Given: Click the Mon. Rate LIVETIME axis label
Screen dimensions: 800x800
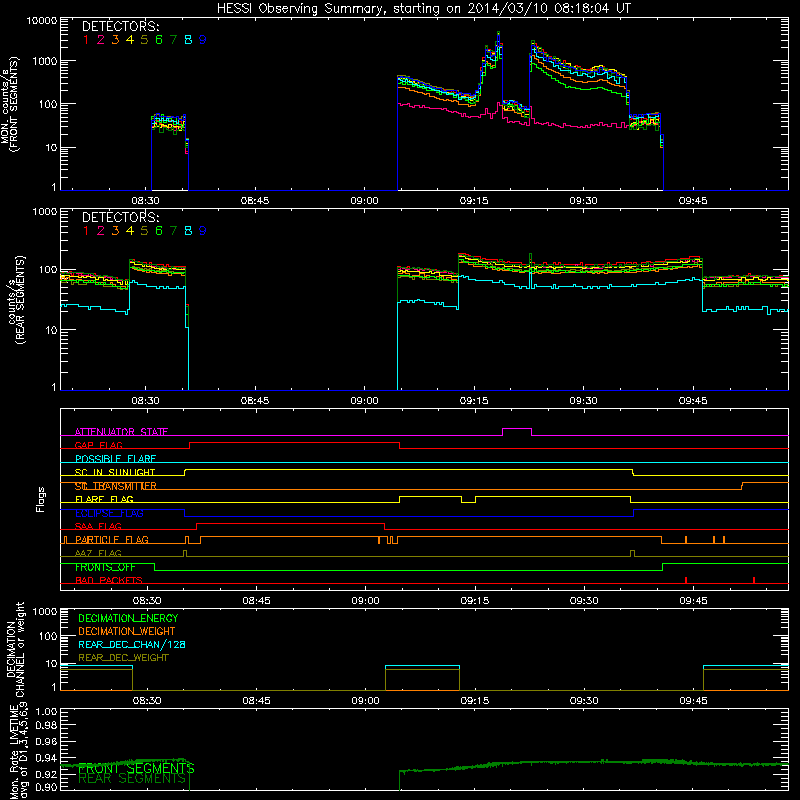Looking at the screenshot, I should click(x=14, y=751).
